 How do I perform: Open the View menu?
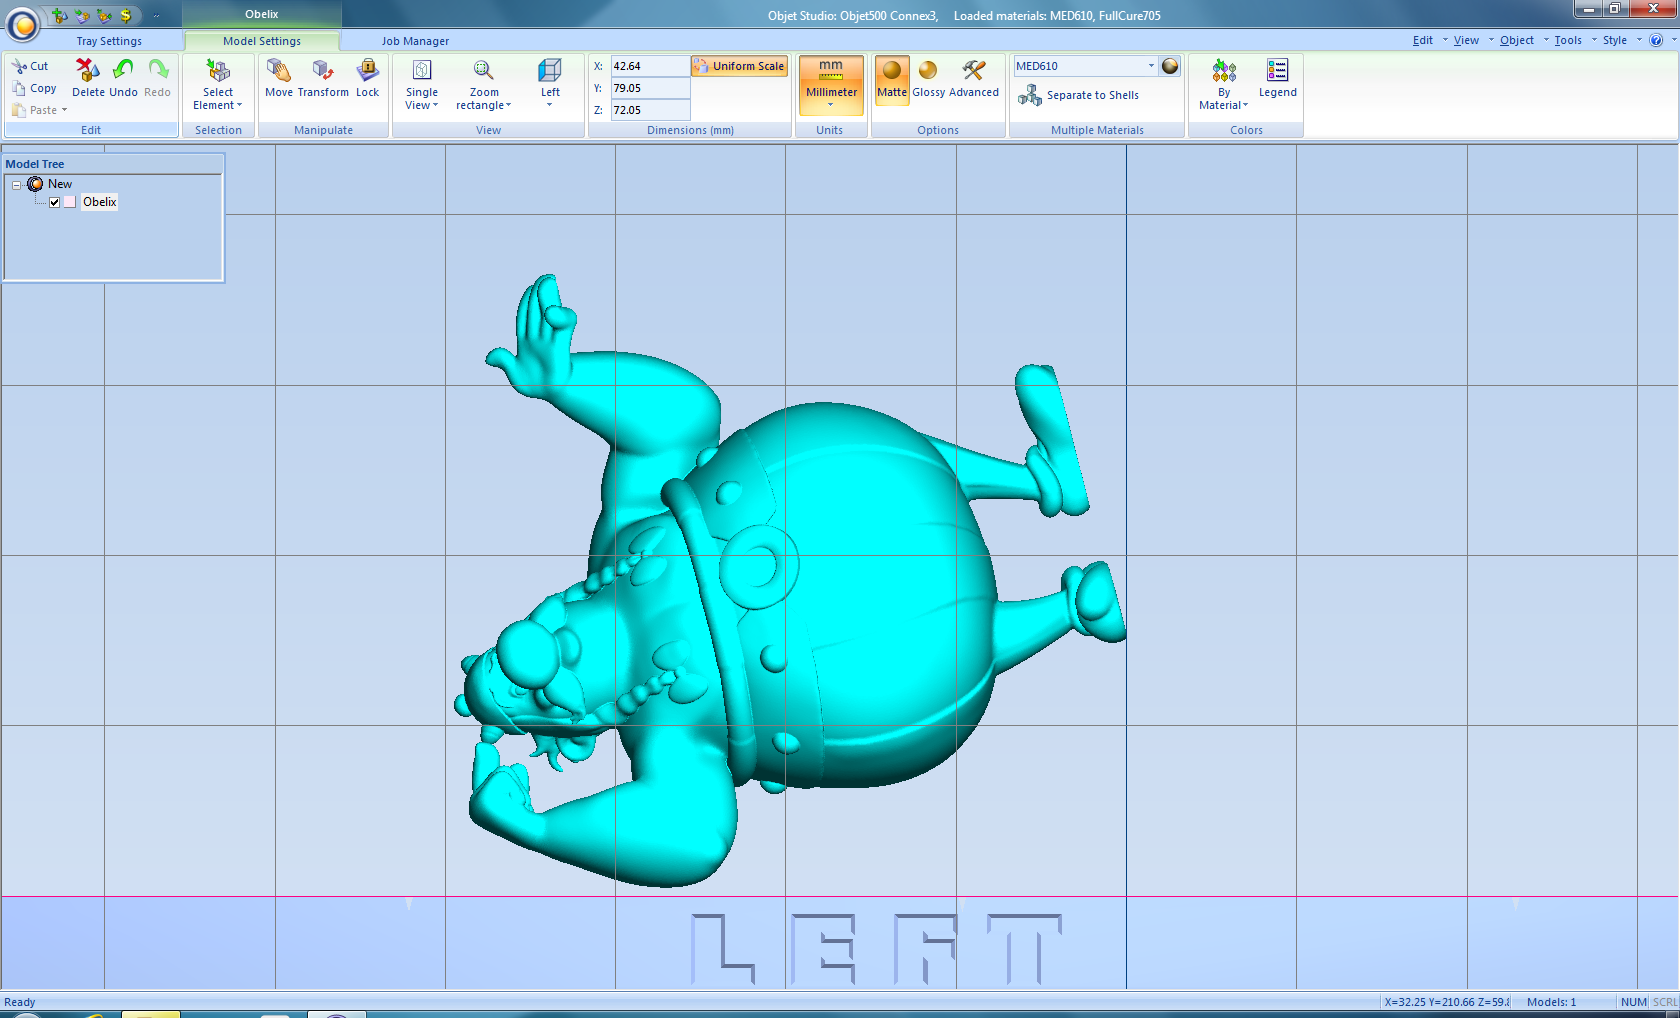click(x=1466, y=40)
